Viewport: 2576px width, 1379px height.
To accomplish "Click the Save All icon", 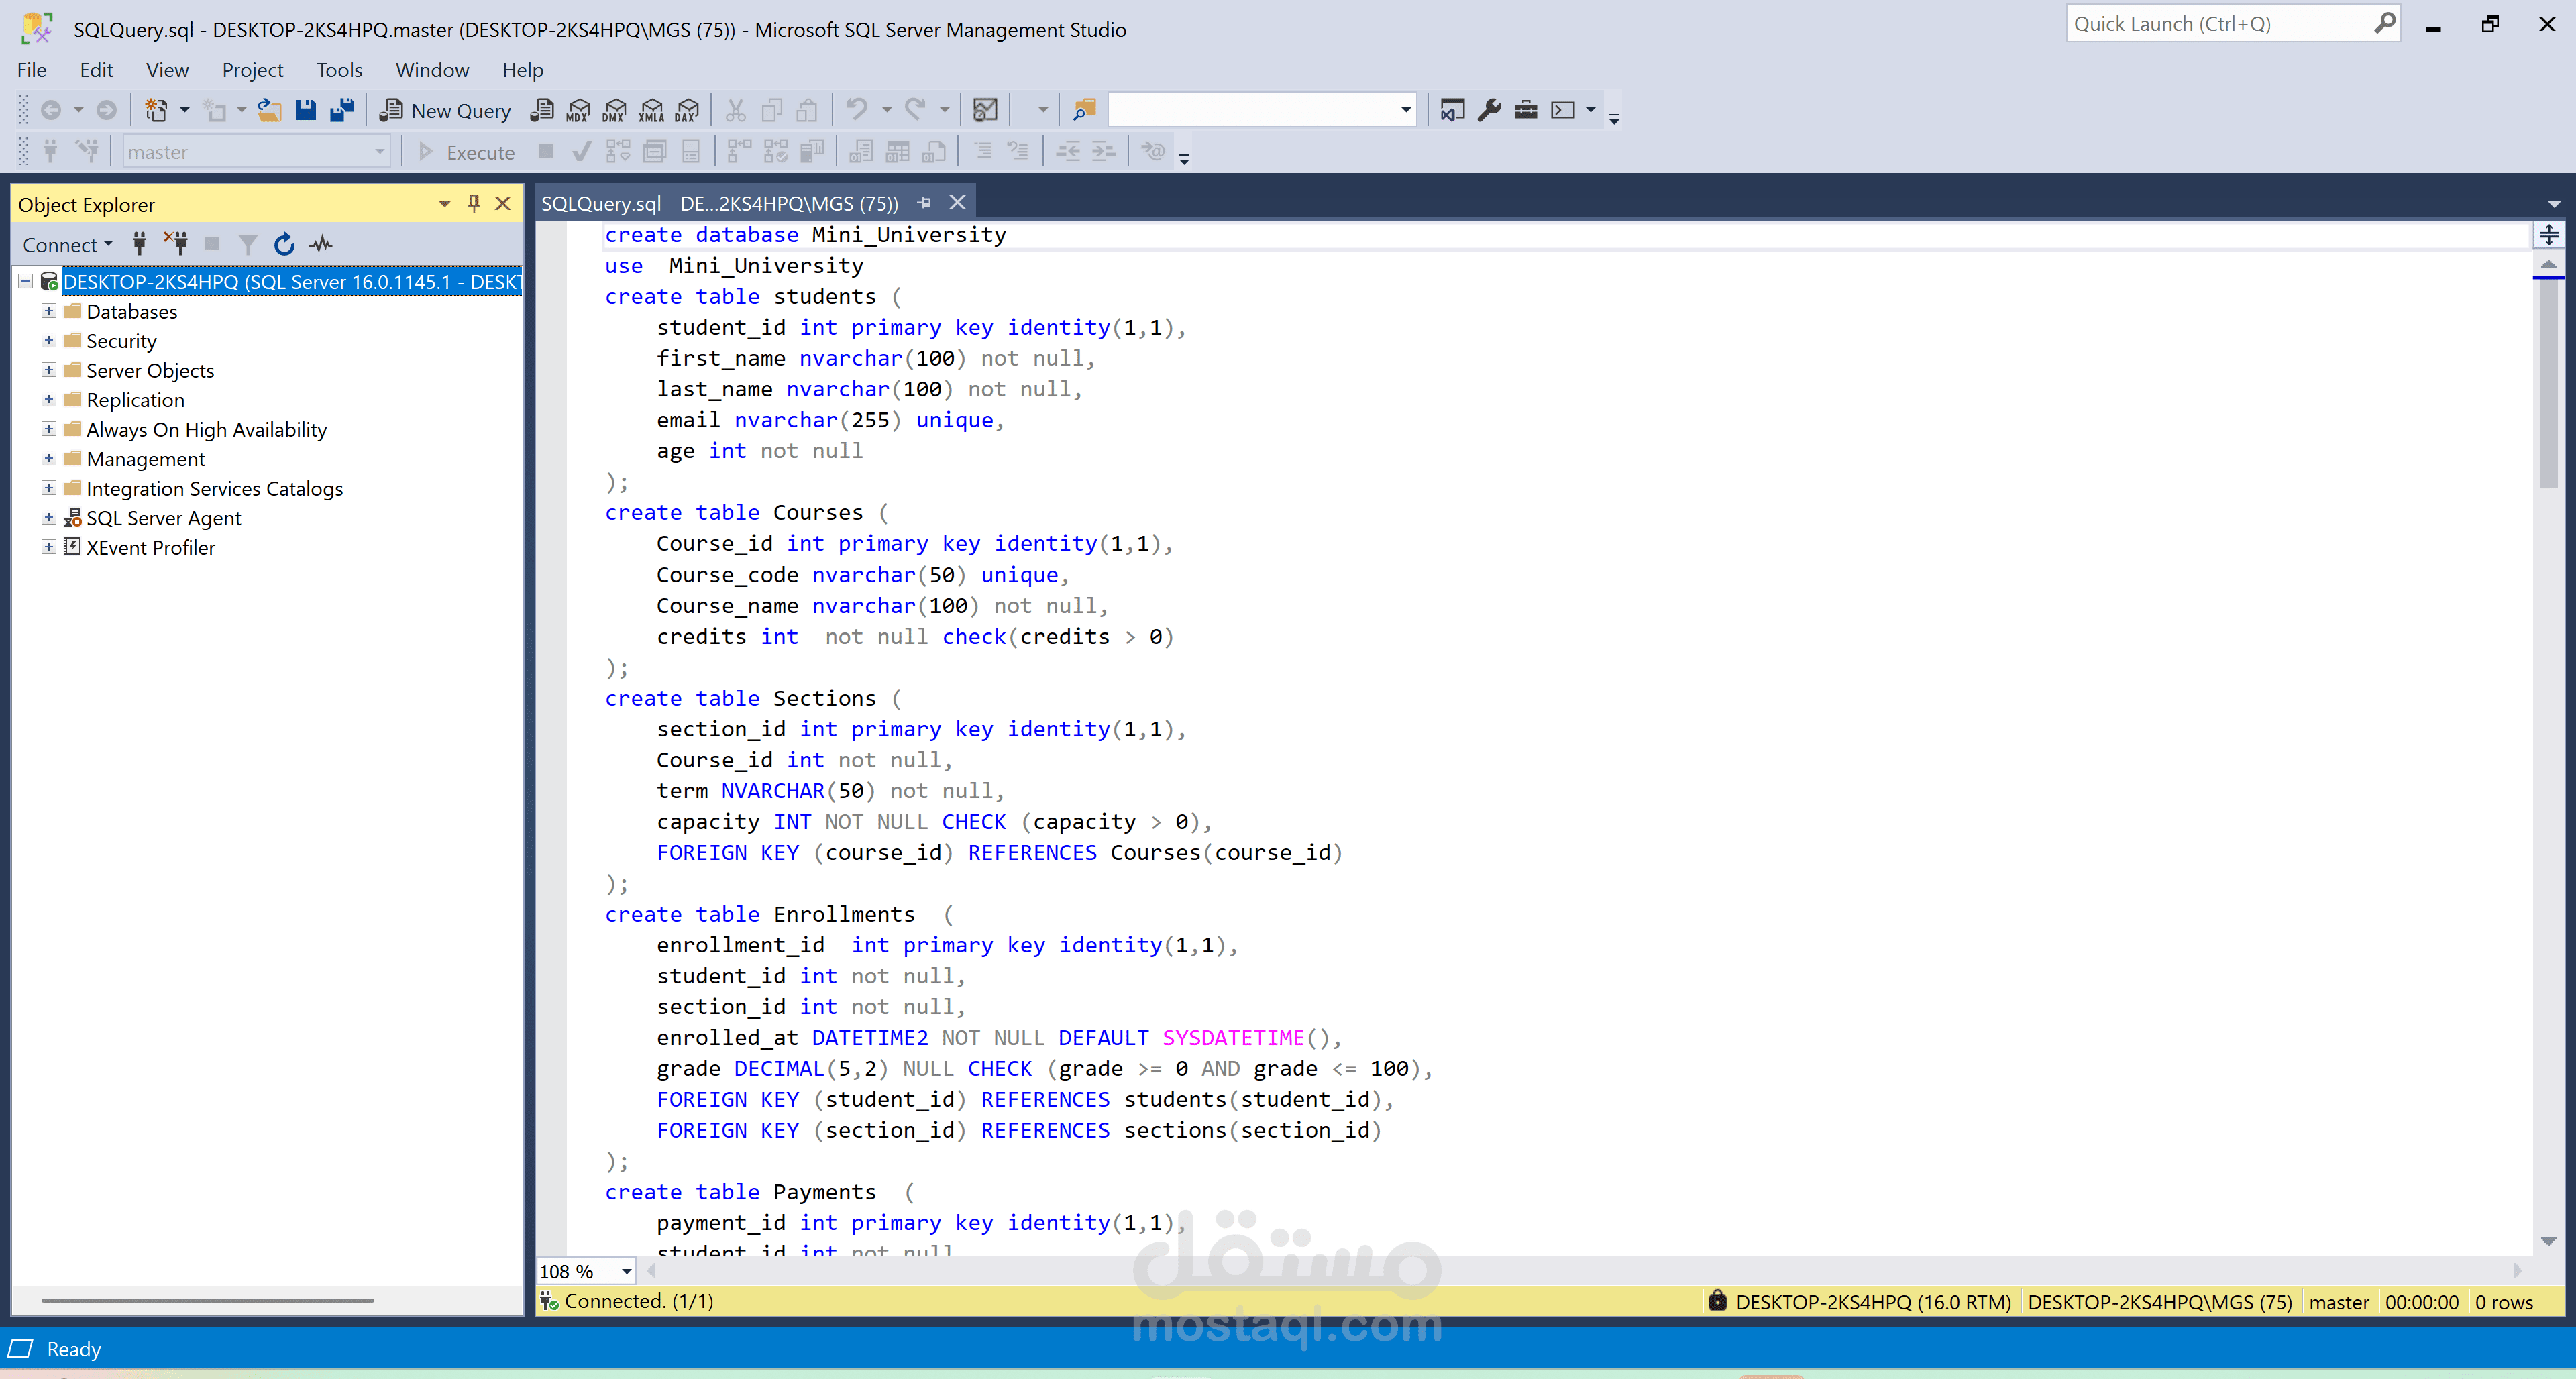I will [342, 110].
